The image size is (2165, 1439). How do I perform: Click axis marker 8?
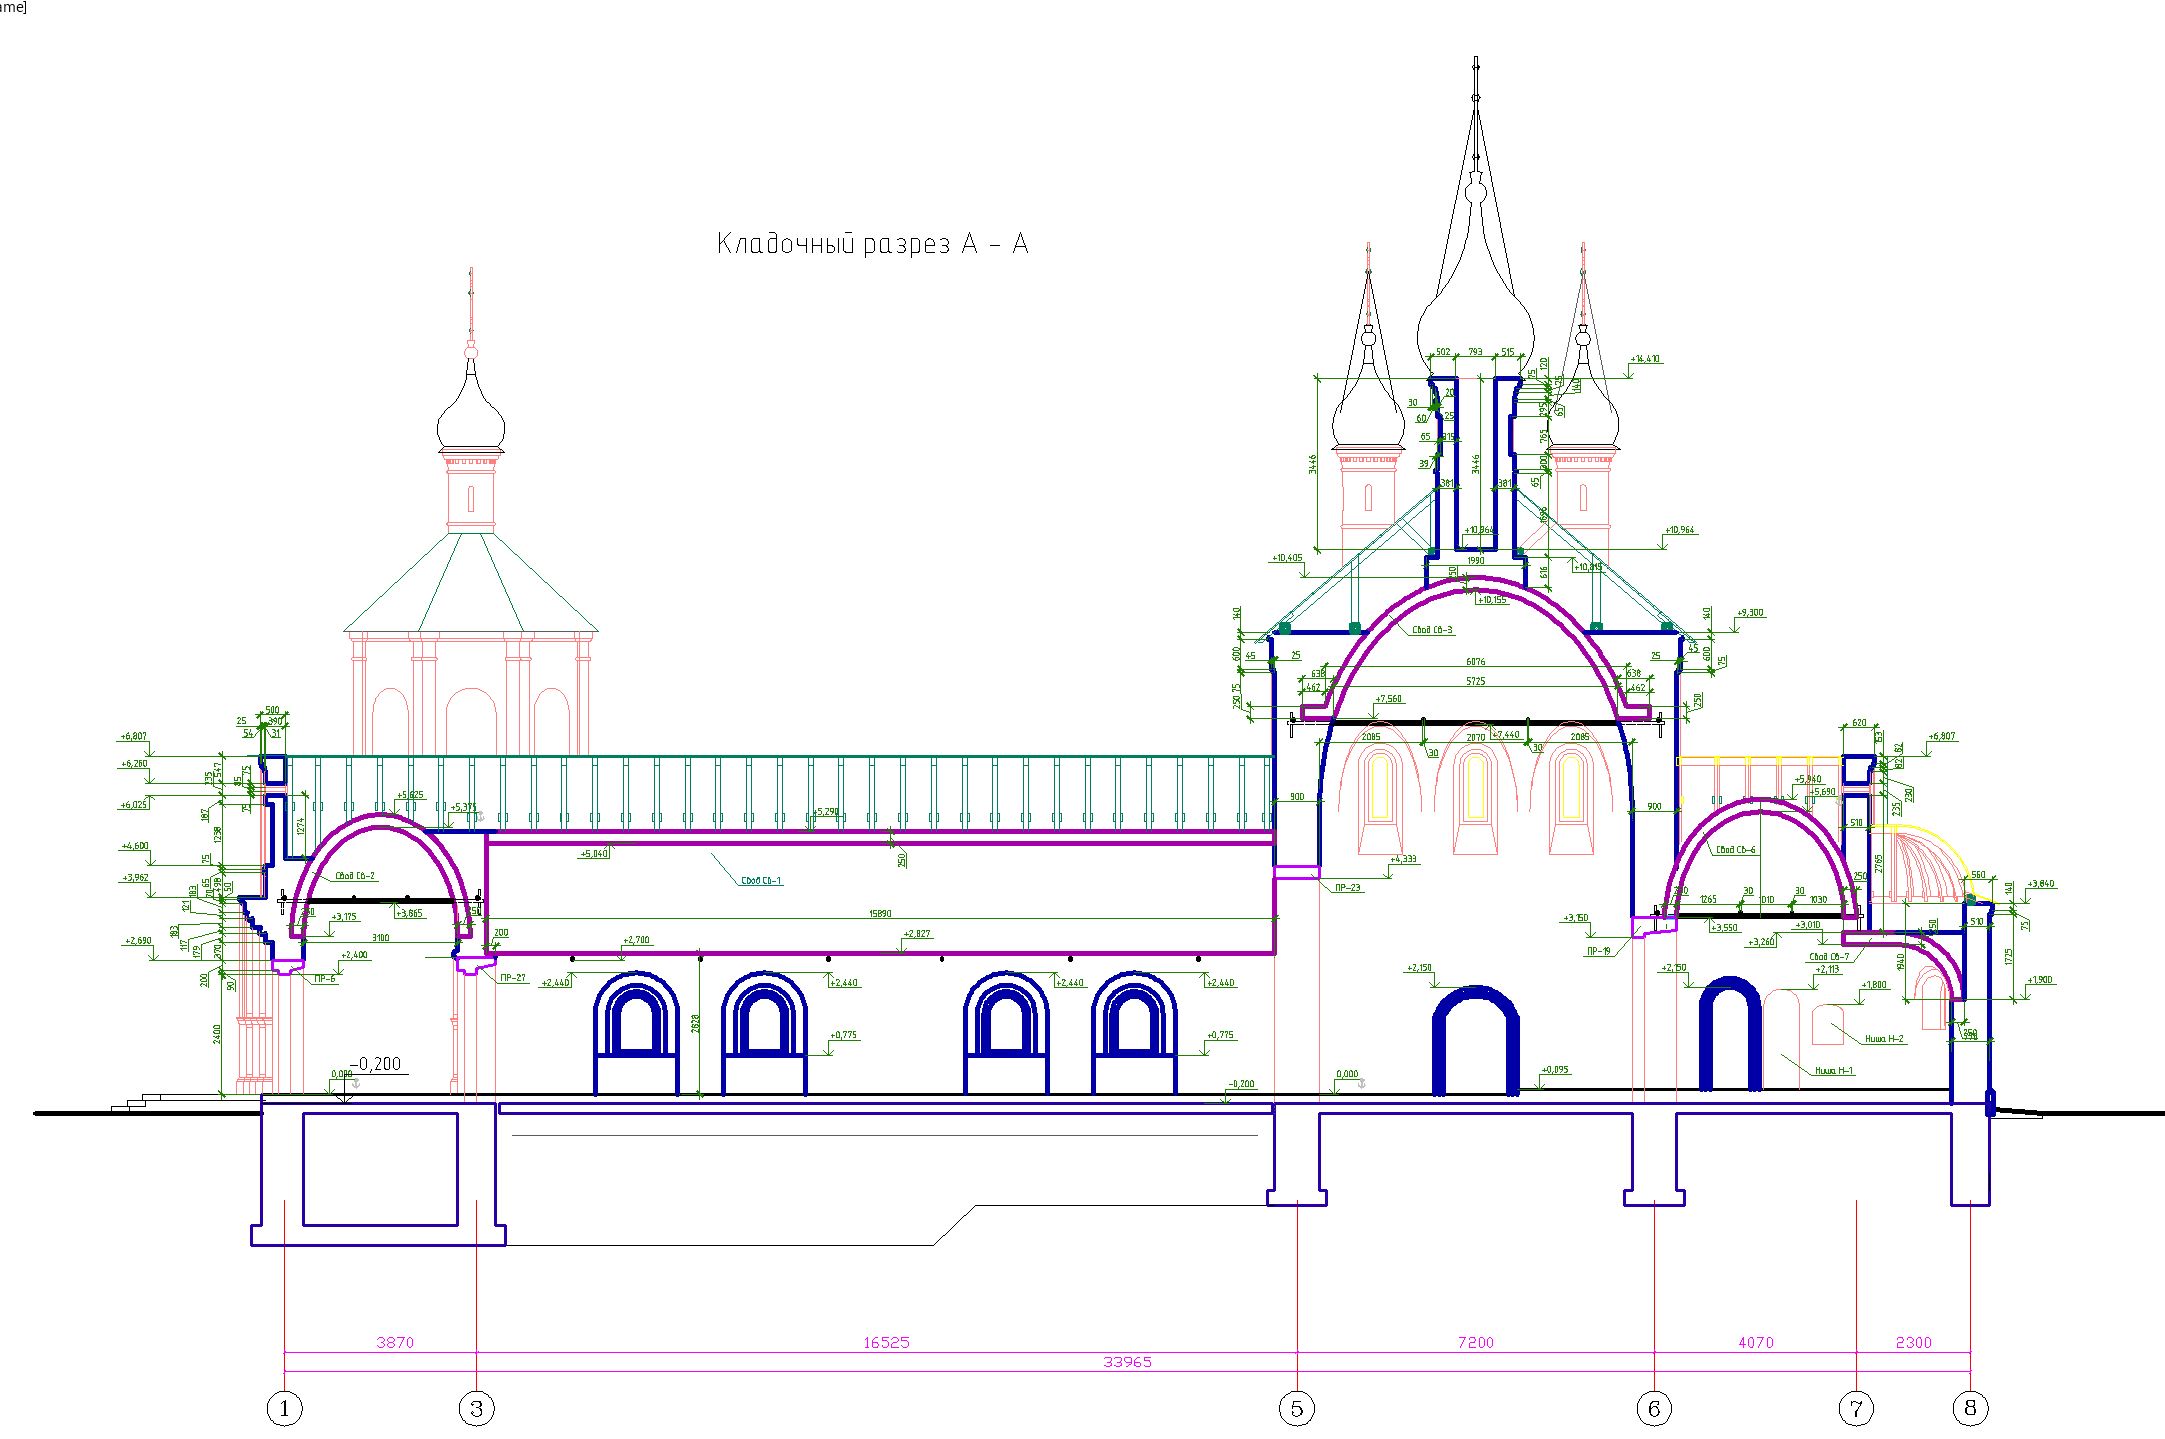pyautogui.click(x=1970, y=1408)
